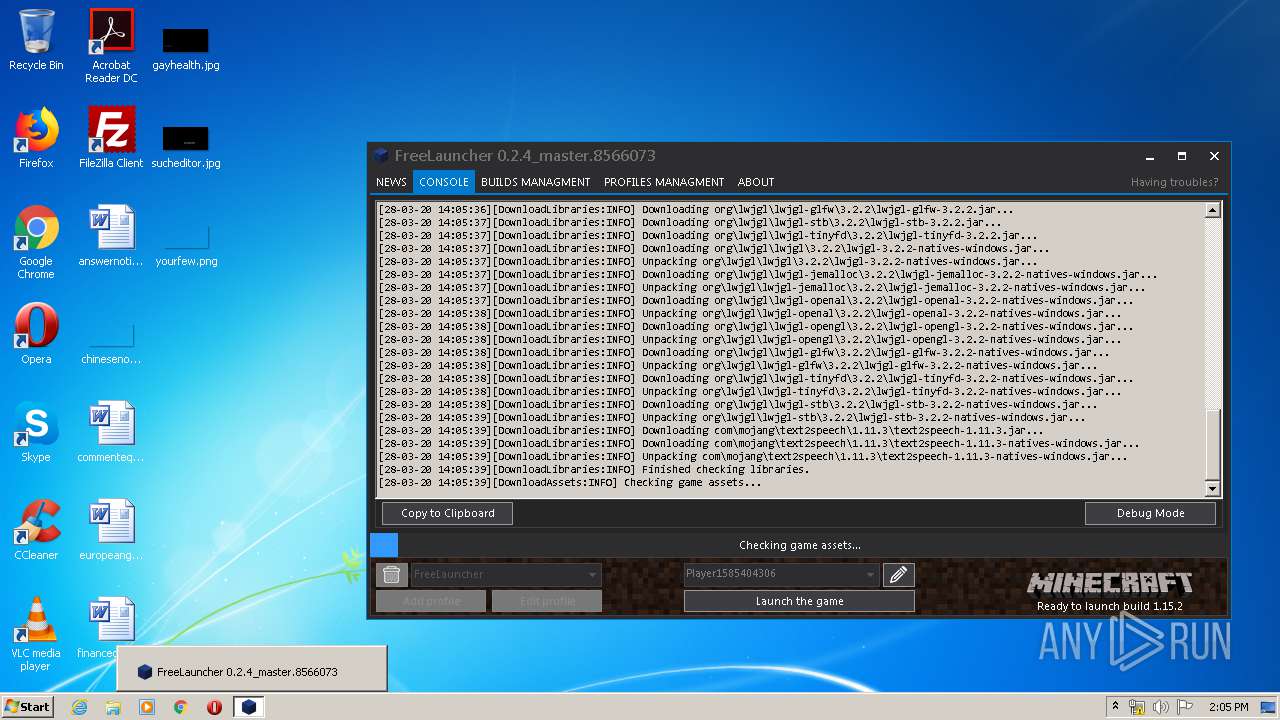
Task: Enable Debug Mode button
Action: click(1150, 513)
